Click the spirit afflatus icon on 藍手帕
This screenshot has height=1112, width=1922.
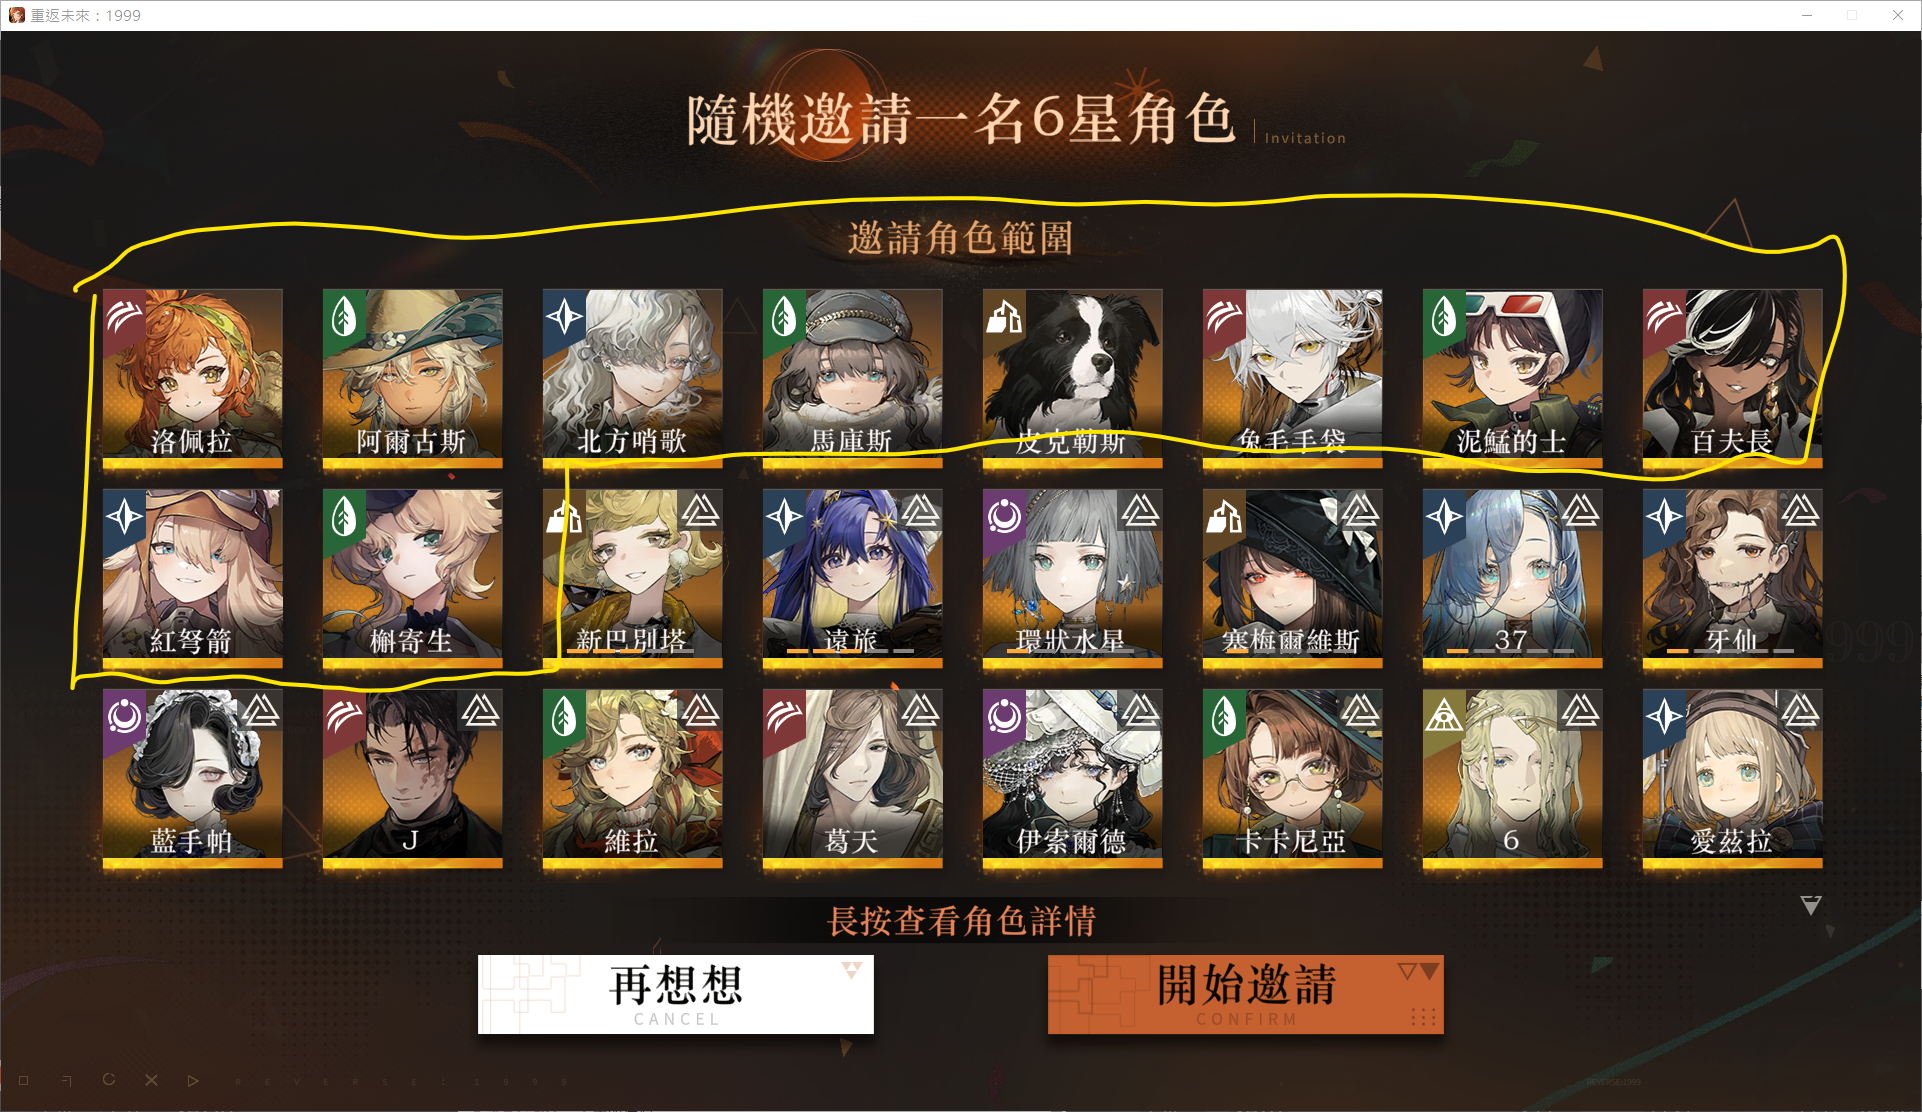[x=124, y=716]
